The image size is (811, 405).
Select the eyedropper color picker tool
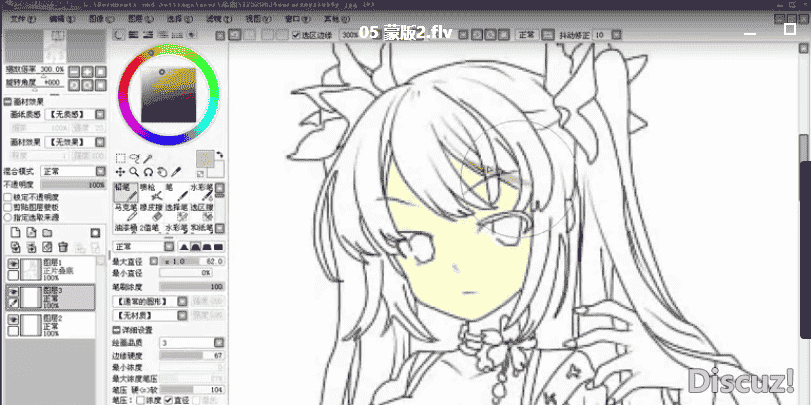(176, 172)
